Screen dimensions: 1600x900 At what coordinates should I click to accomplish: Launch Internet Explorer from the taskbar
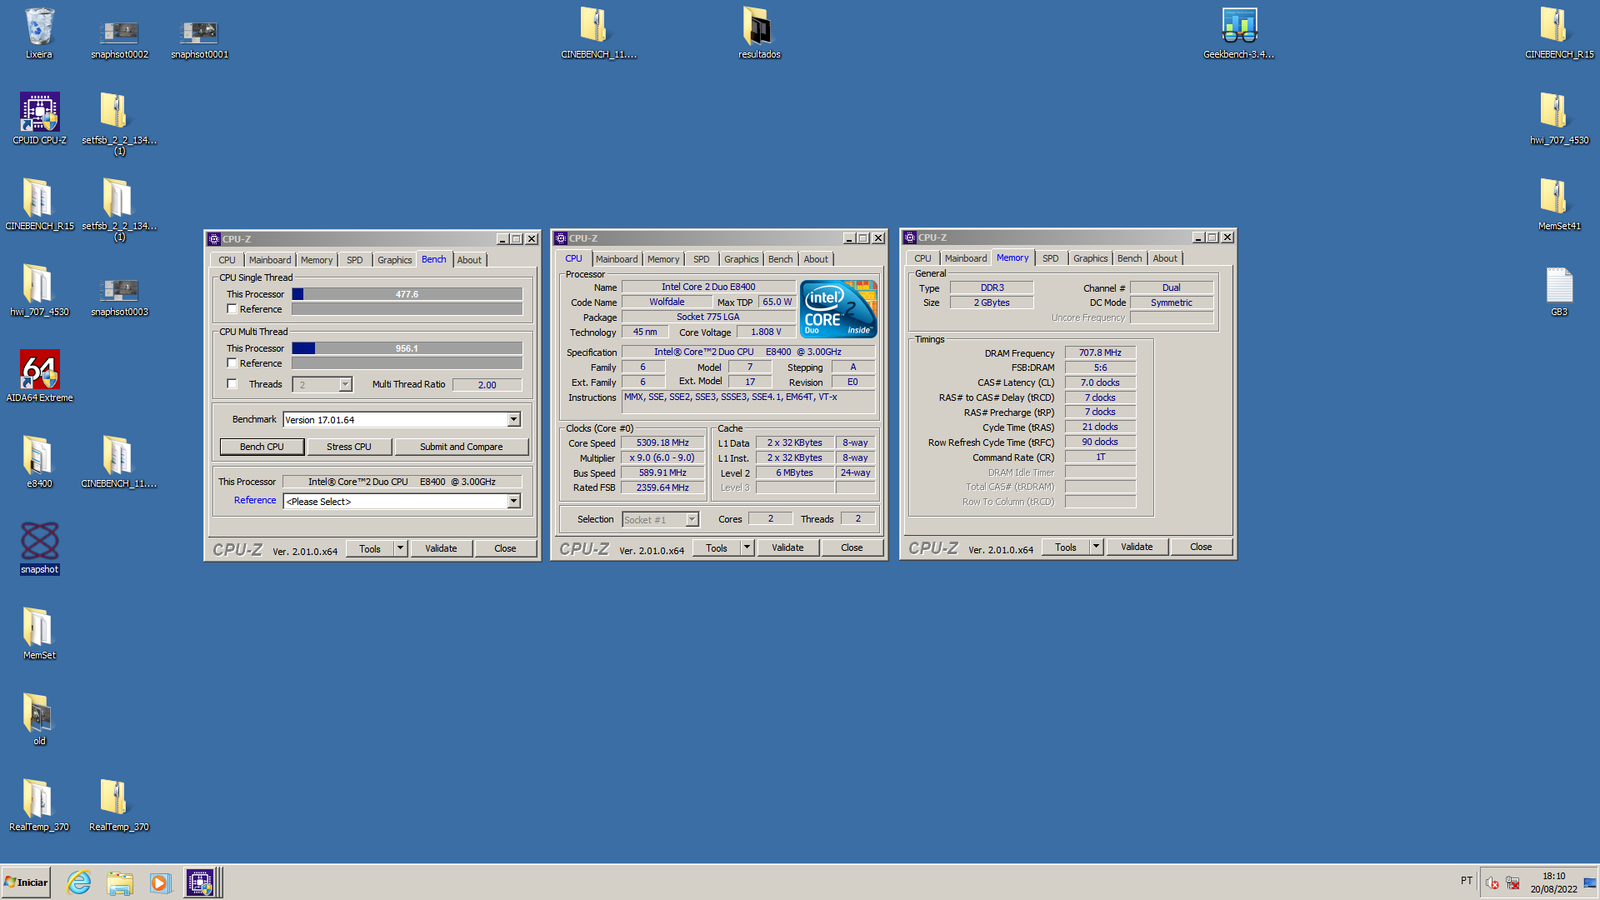coord(79,882)
